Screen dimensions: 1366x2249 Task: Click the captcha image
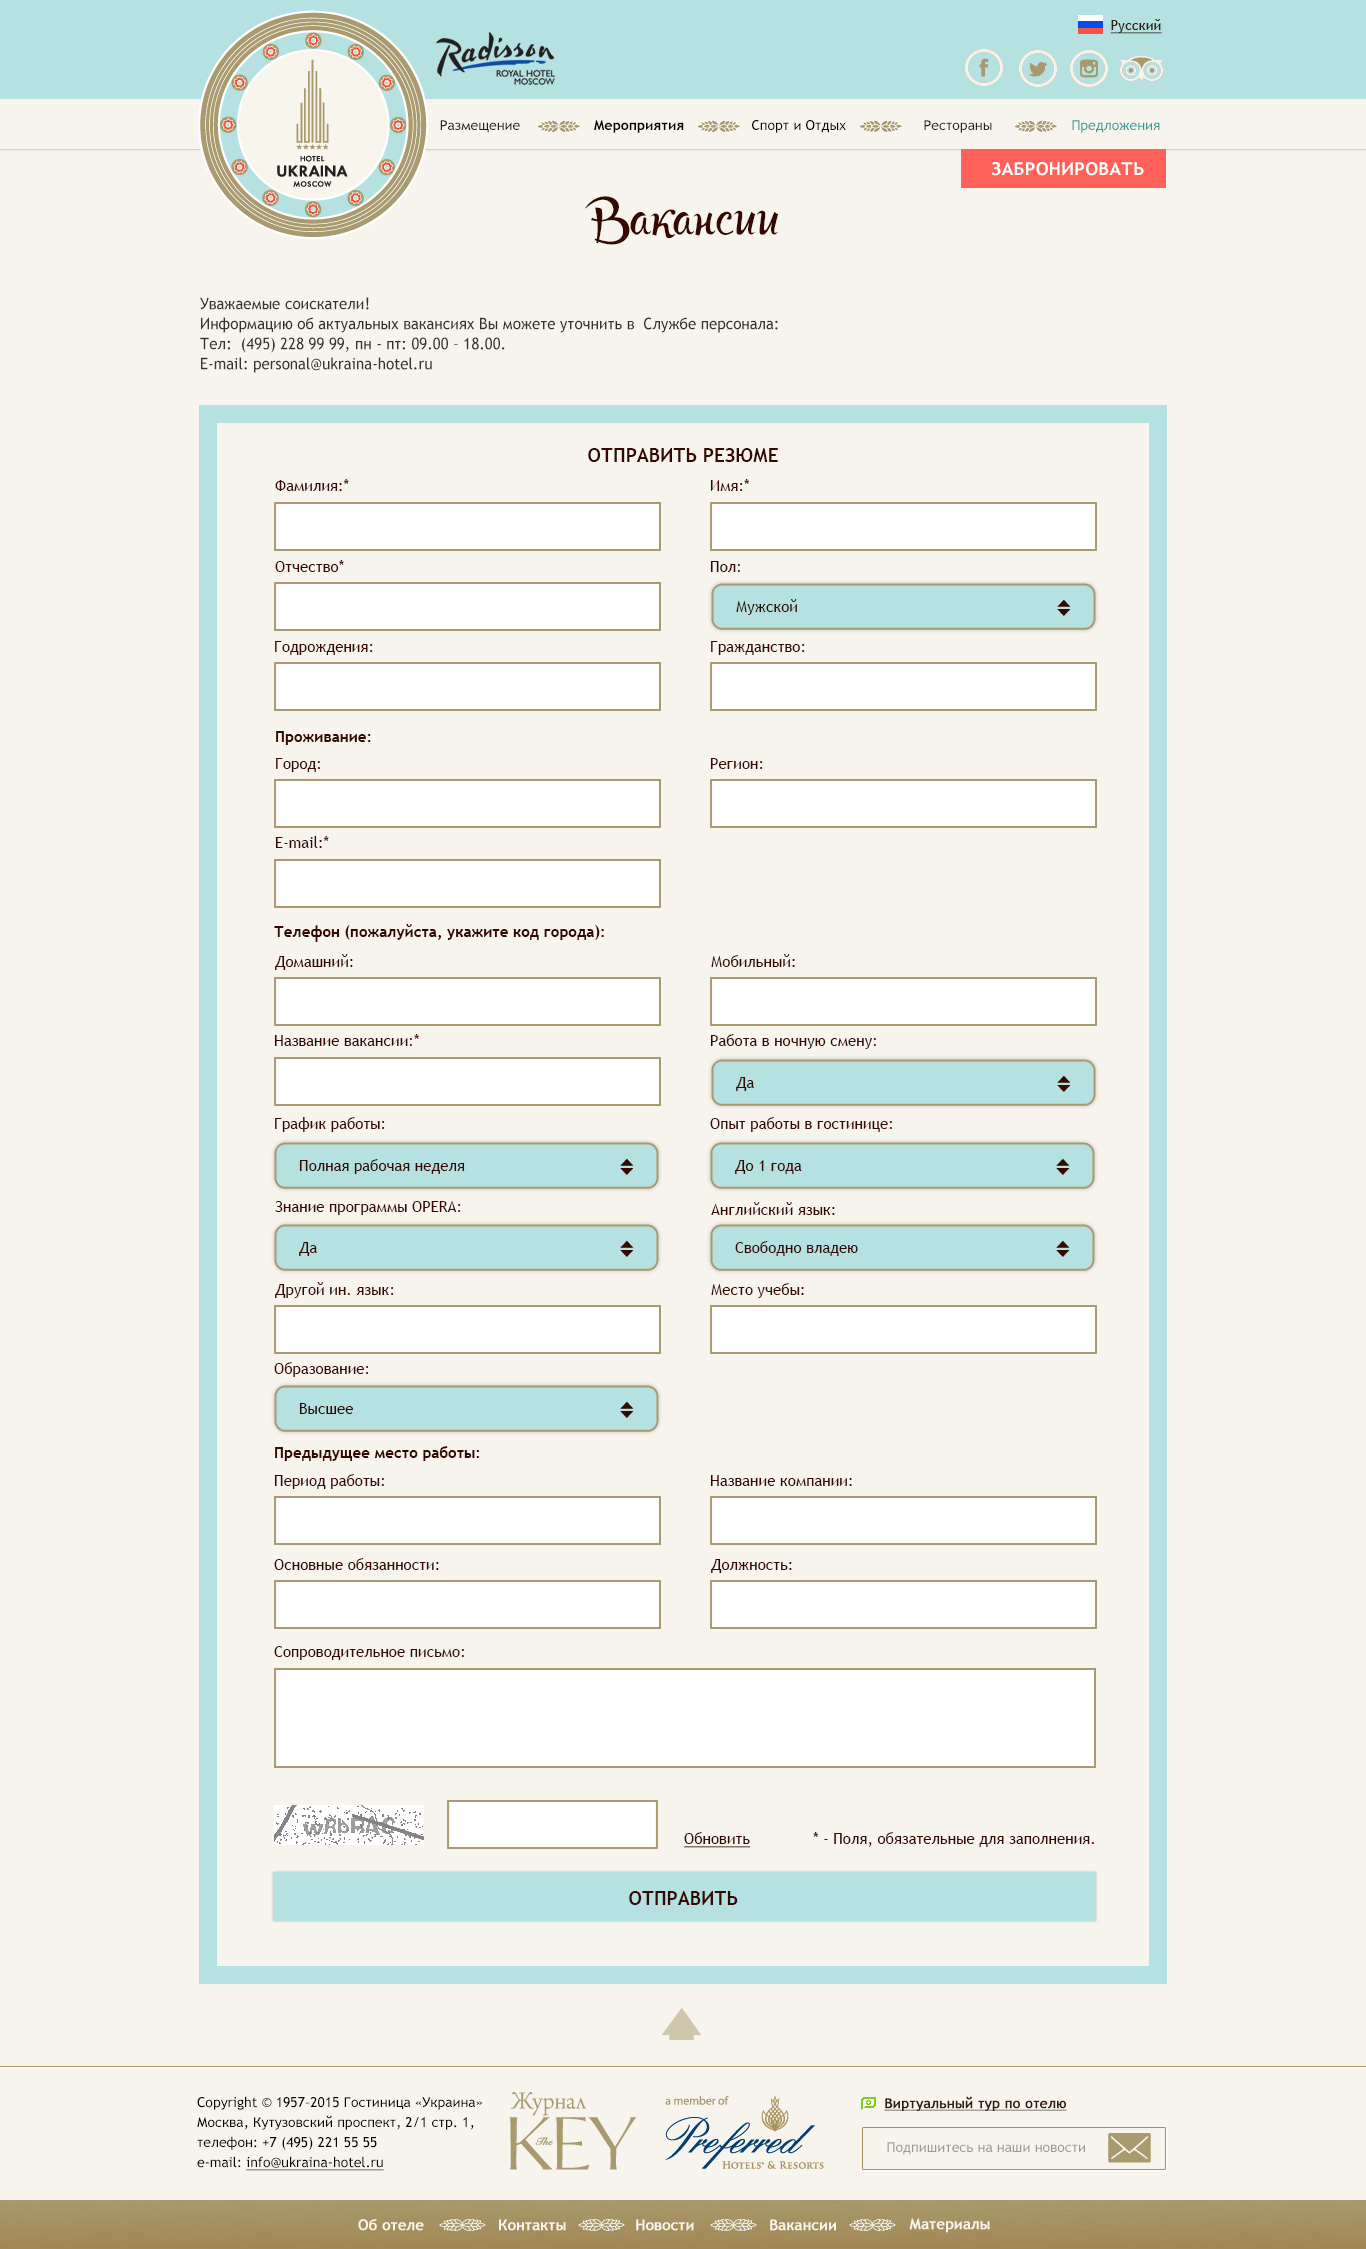click(x=349, y=1824)
